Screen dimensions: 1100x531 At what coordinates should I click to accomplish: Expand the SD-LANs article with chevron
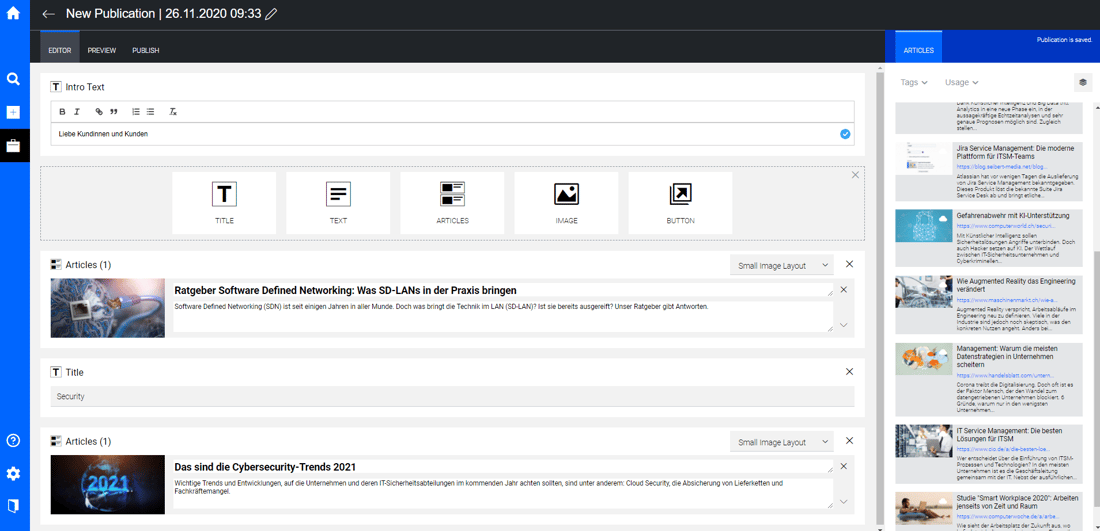coord(843,325)
